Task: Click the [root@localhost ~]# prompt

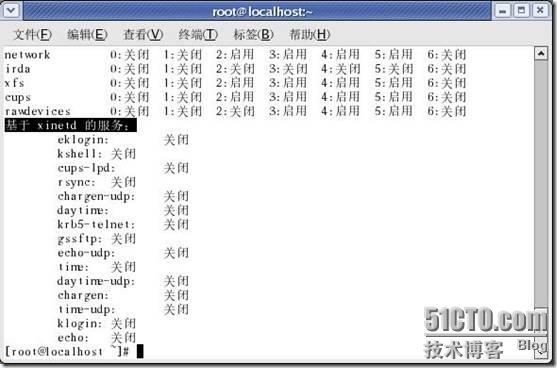Action: (67, 352)
